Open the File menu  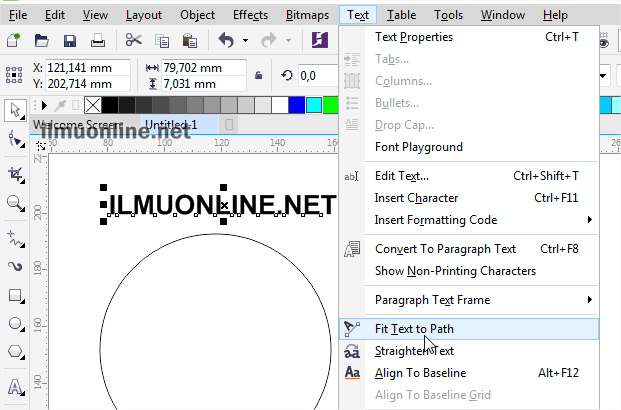click(x=18, y=15)
